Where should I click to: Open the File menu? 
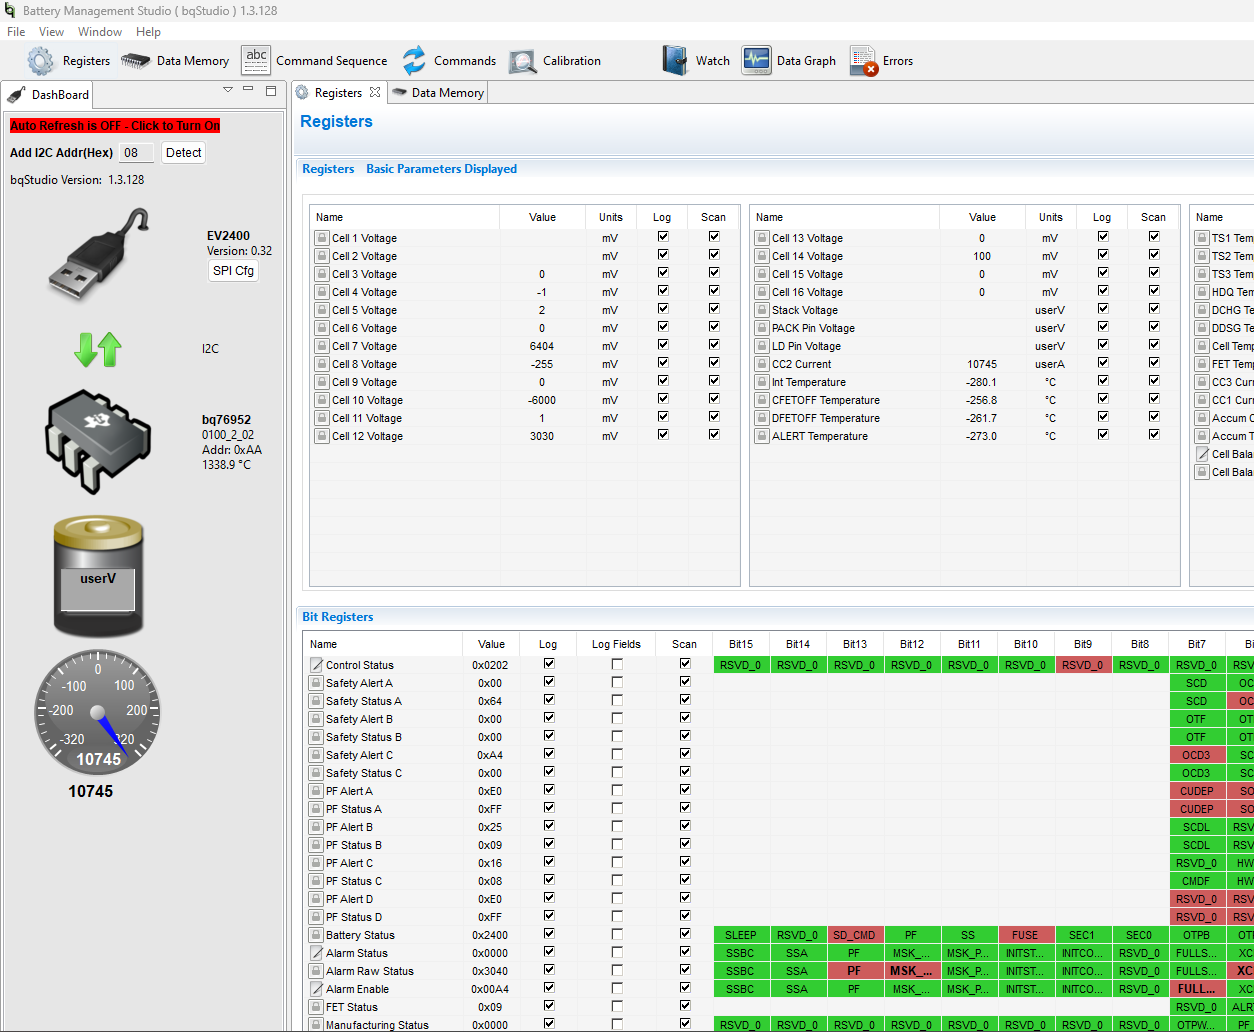point(16,32)
